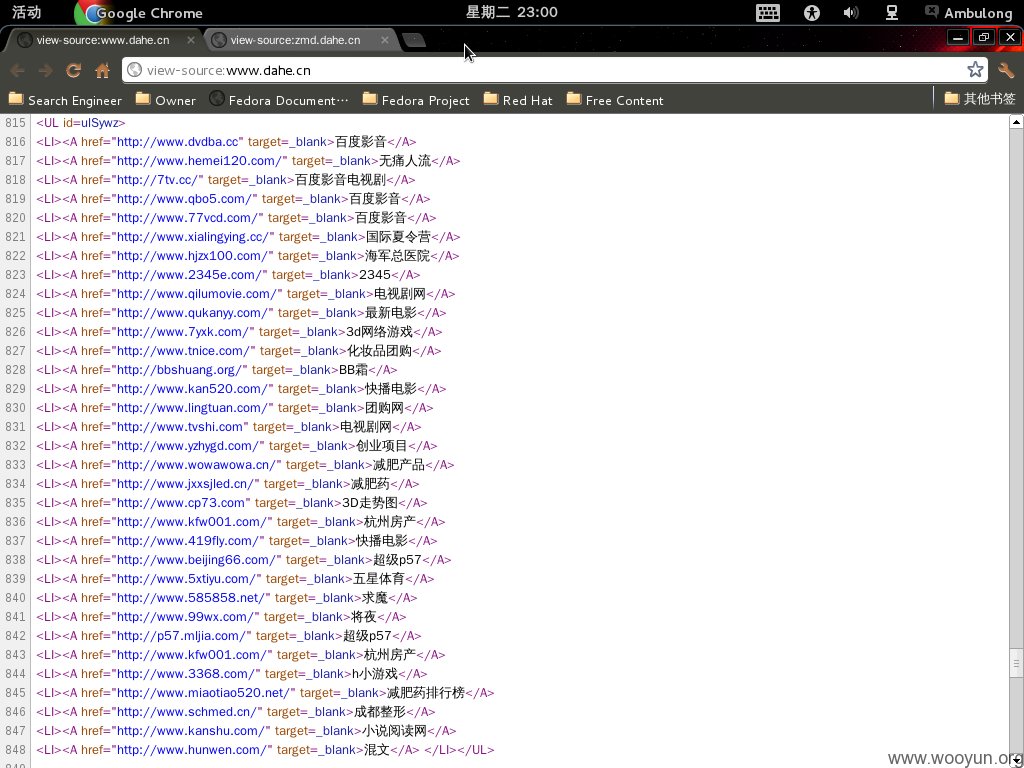Open the http://www.schmed.cn/ link
Viewport: 1024px width, 768px height.
[x=187, y=711]
